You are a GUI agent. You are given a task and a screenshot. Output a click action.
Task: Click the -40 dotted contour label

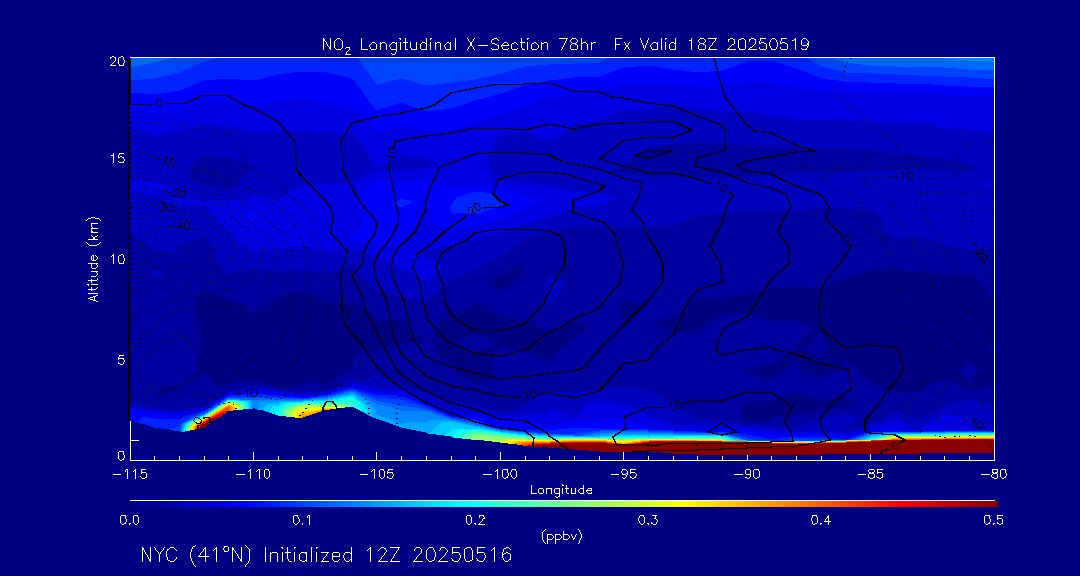pos(181,225)
